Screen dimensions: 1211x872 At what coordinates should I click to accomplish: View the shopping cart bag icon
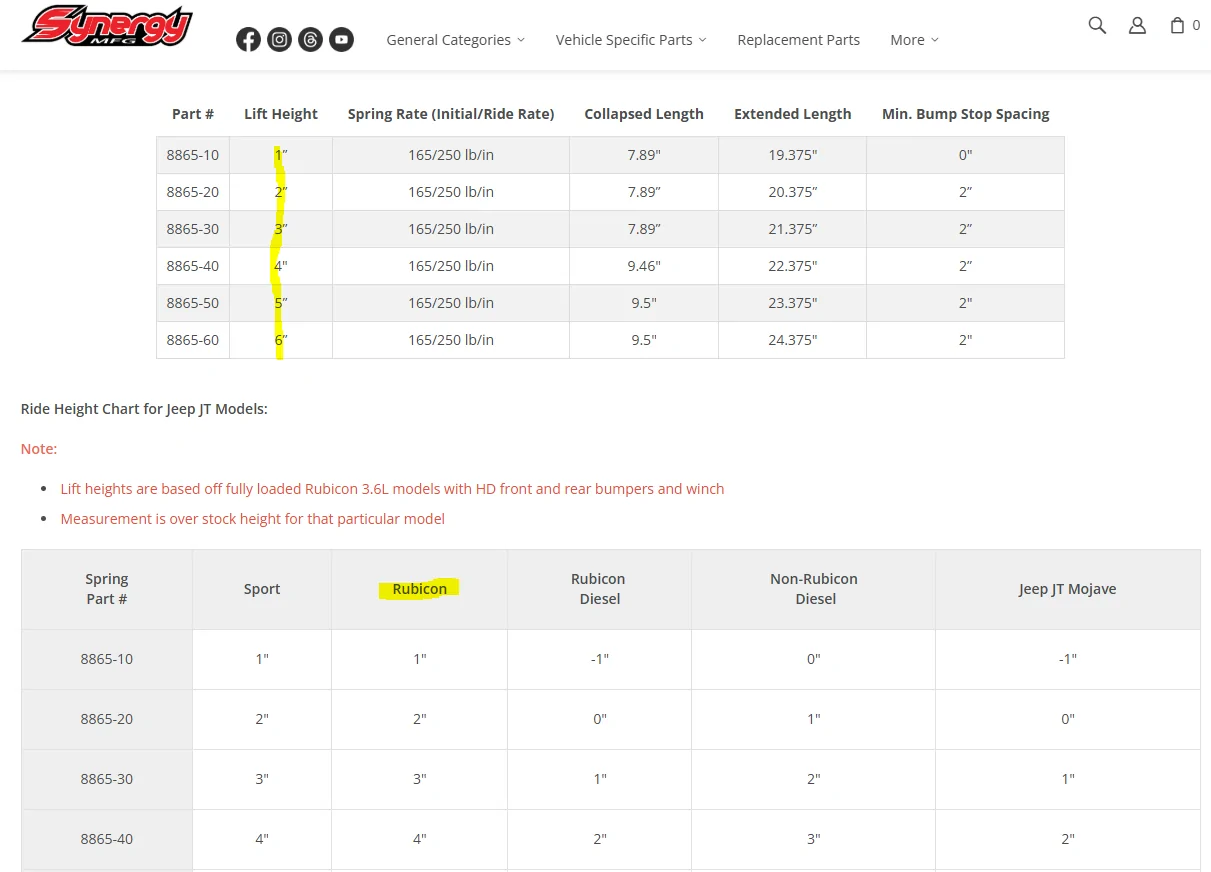pyautogui.click(x=1177, y=25)
